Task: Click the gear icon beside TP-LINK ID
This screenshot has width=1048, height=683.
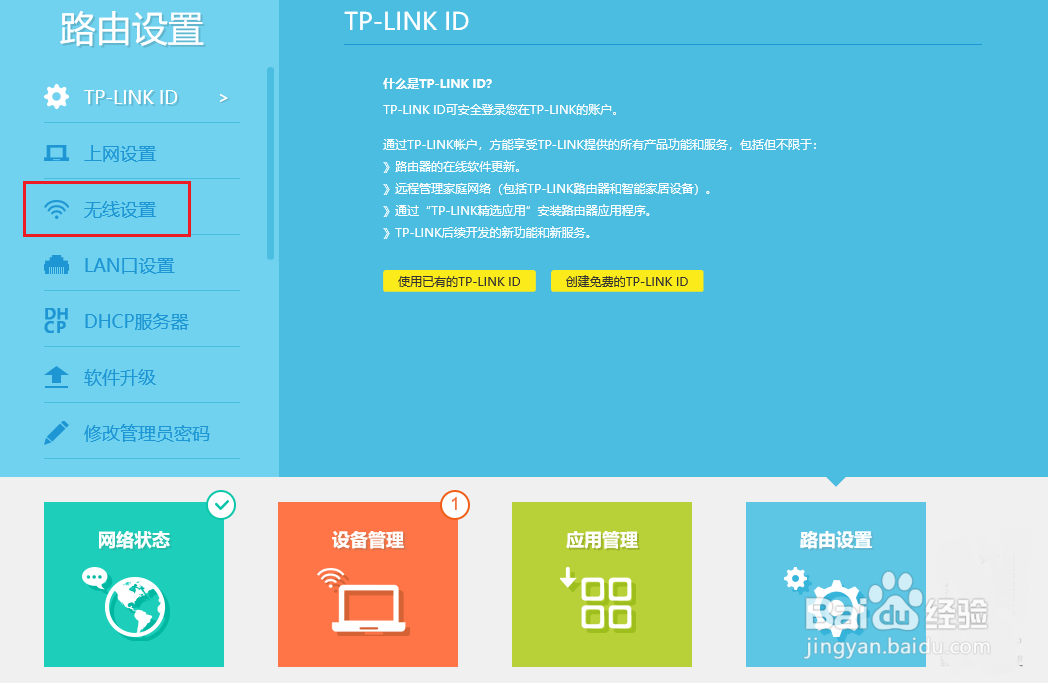Action: coord(56,97)
